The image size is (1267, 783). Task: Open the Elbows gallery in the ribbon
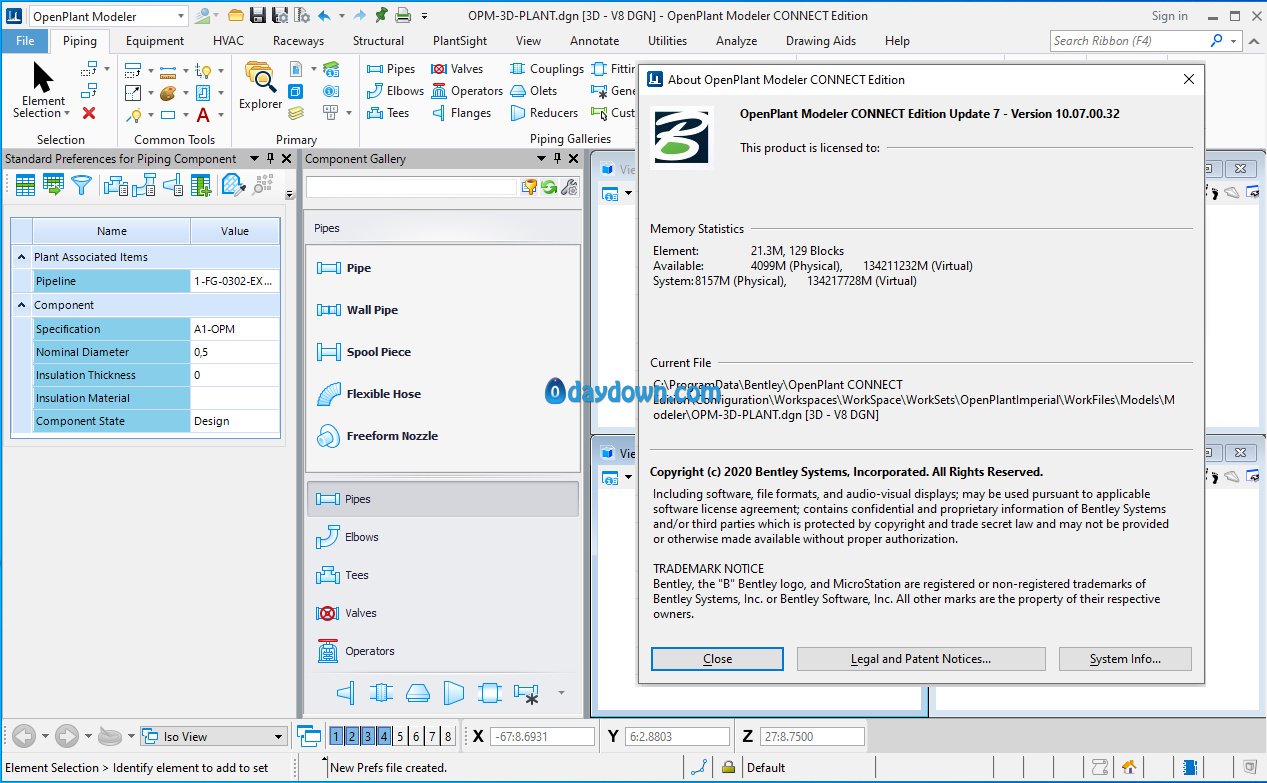click(x=395, y=91)
